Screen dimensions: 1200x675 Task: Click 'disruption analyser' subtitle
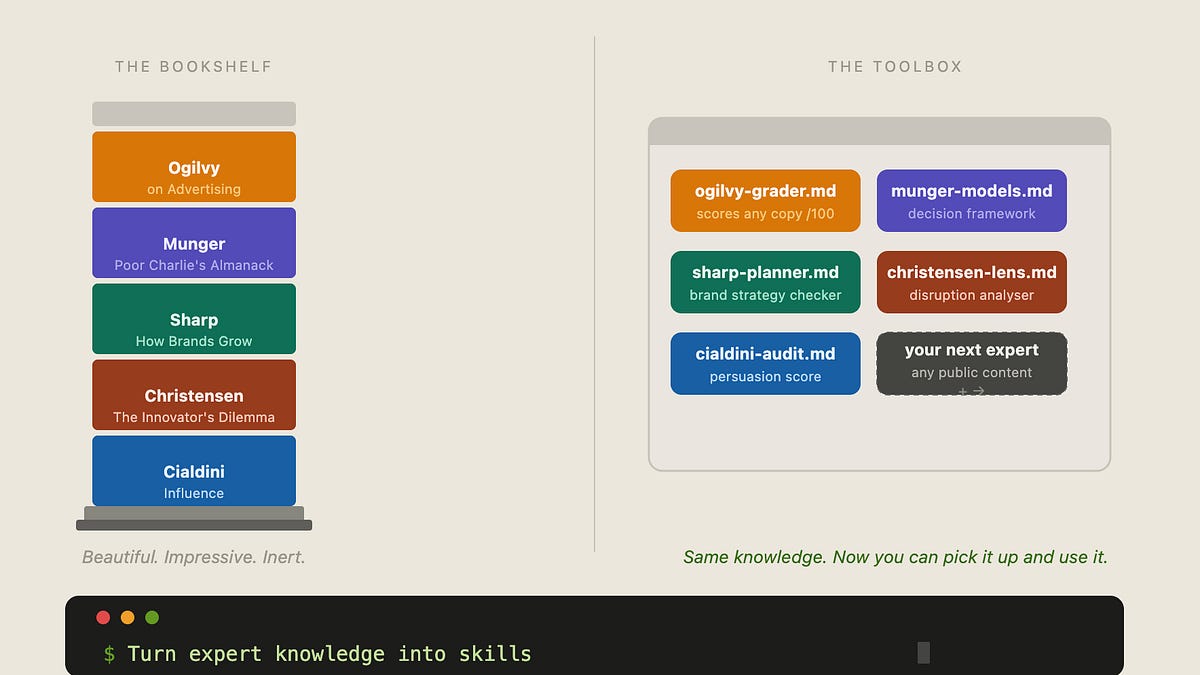point(972,295)
